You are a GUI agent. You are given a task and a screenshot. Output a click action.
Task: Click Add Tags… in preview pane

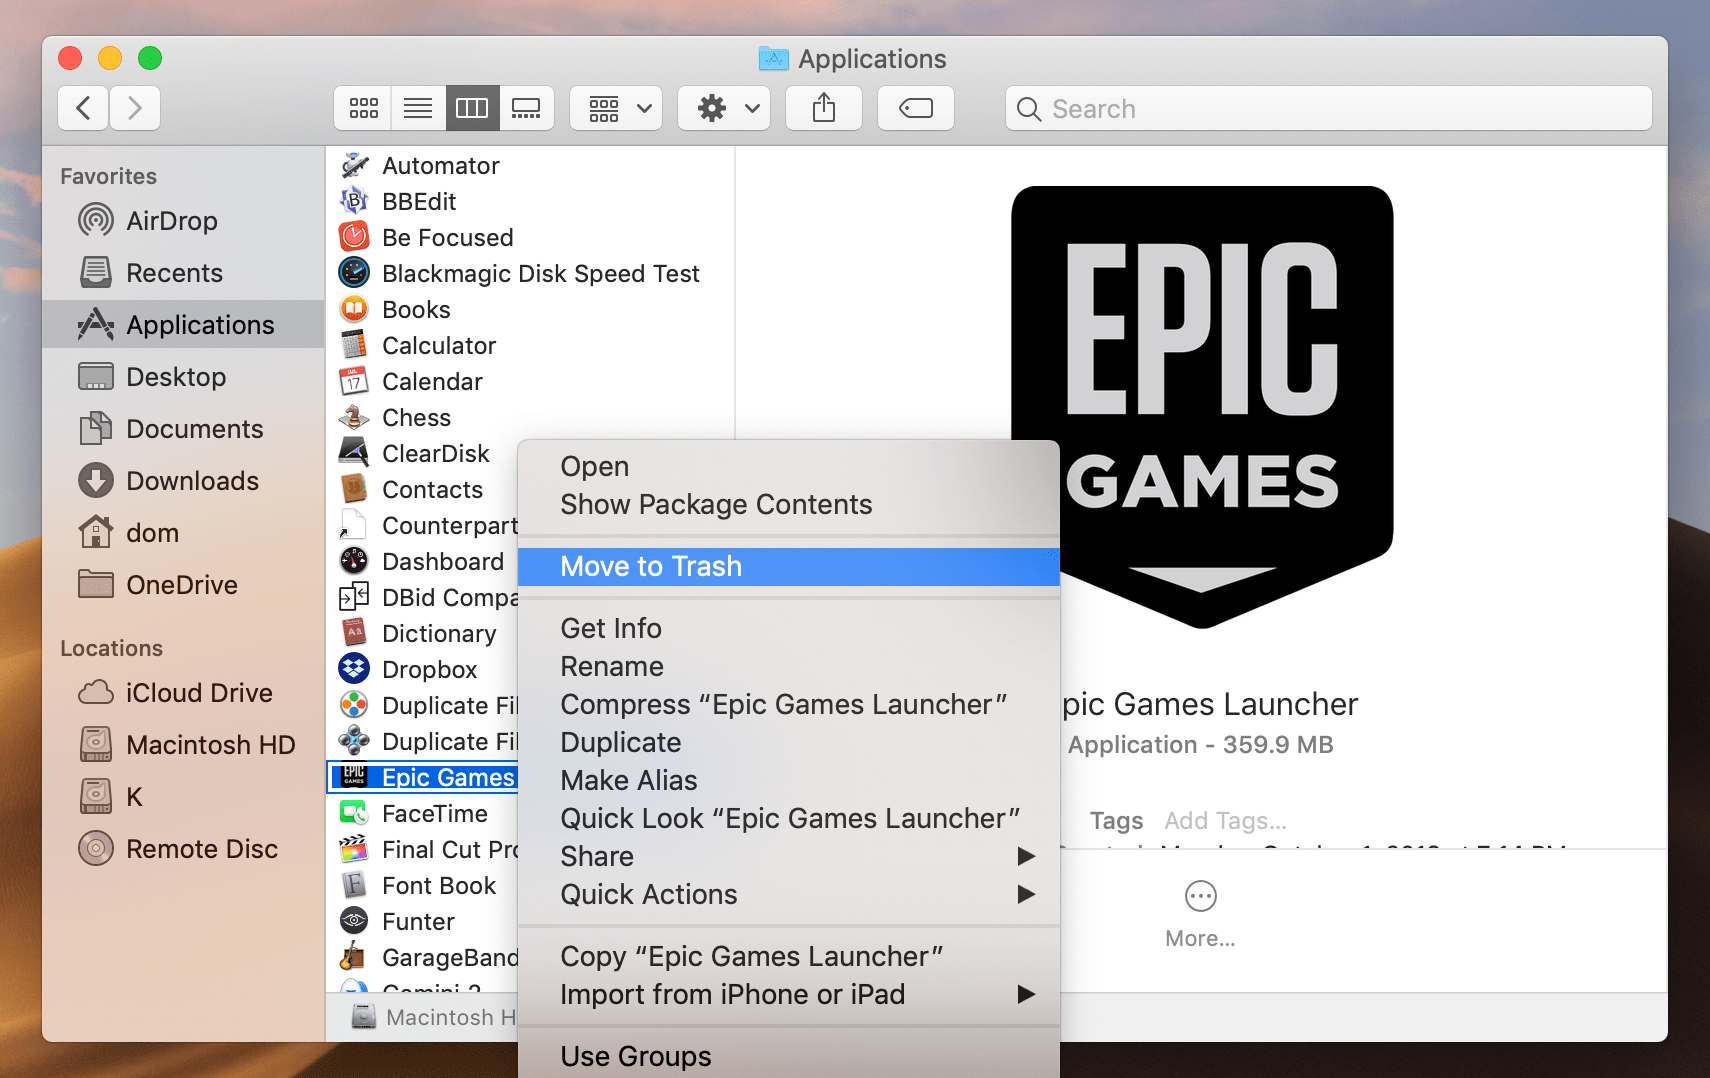[x=1225, y=821]
